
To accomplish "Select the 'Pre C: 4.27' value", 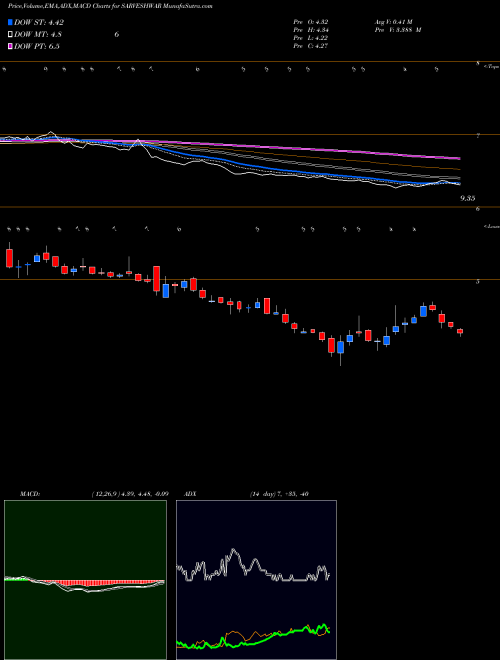I will (311, 46).
